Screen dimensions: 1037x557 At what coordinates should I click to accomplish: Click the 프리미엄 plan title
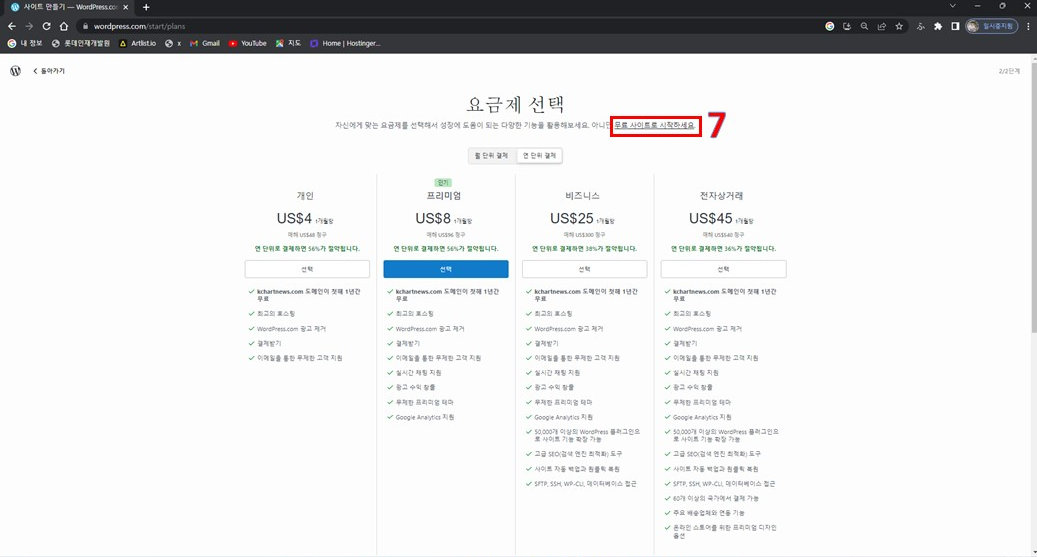click(x=444, y=196)
